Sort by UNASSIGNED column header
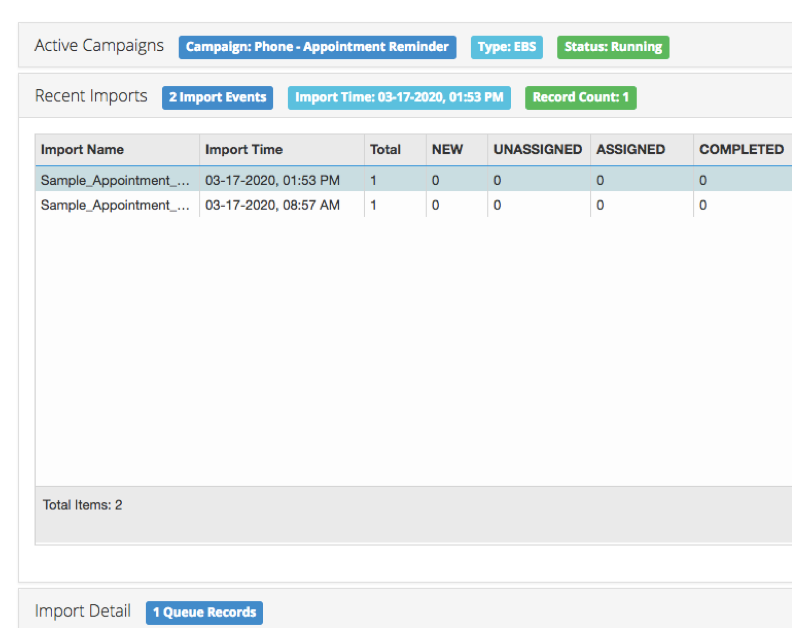This screenshot has width=808, height=643. coord(539,150)
